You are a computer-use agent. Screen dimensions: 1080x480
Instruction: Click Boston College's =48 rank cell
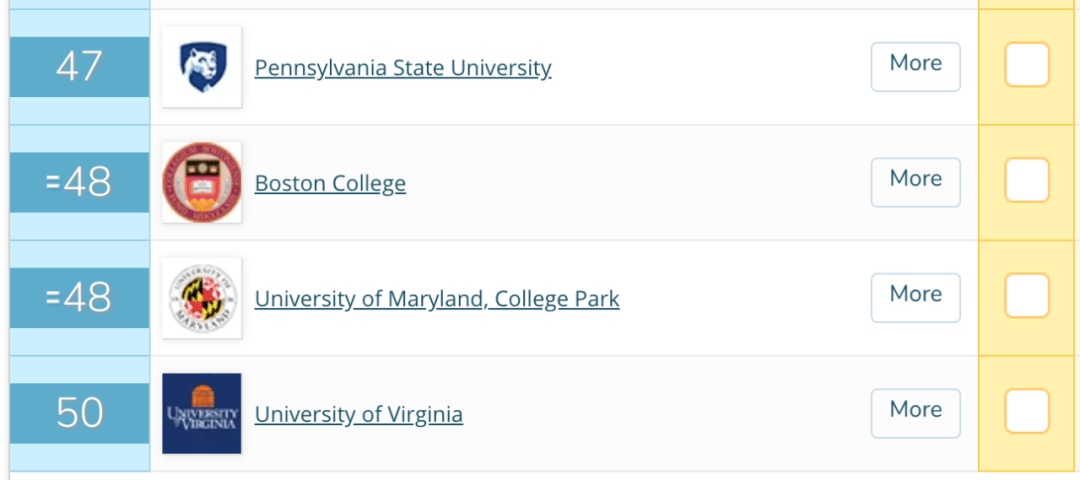(80, 183)
